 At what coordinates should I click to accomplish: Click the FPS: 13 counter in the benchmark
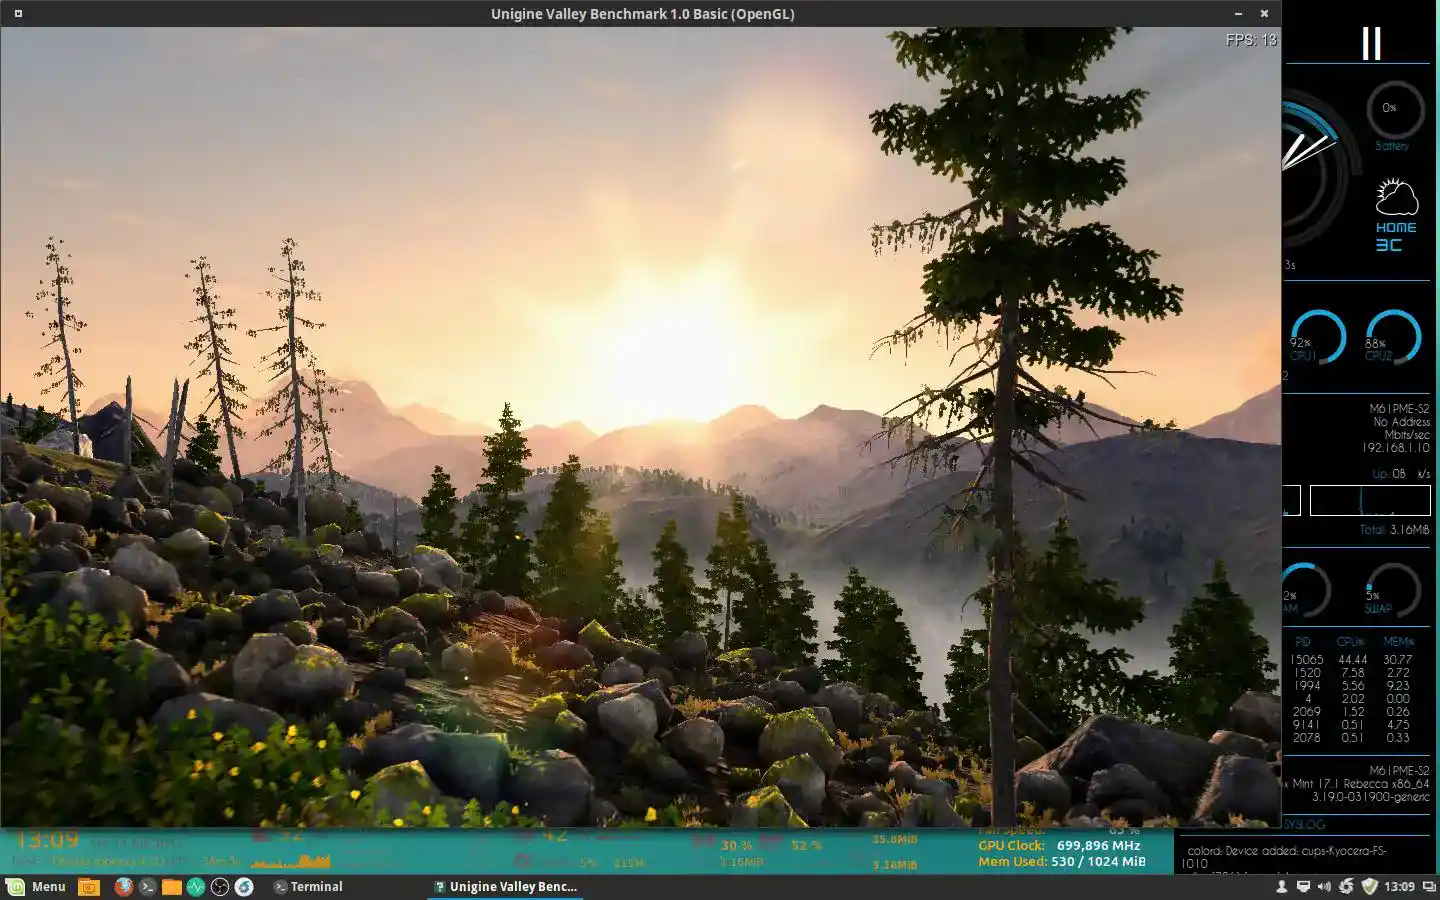(x=1251, y=40)
